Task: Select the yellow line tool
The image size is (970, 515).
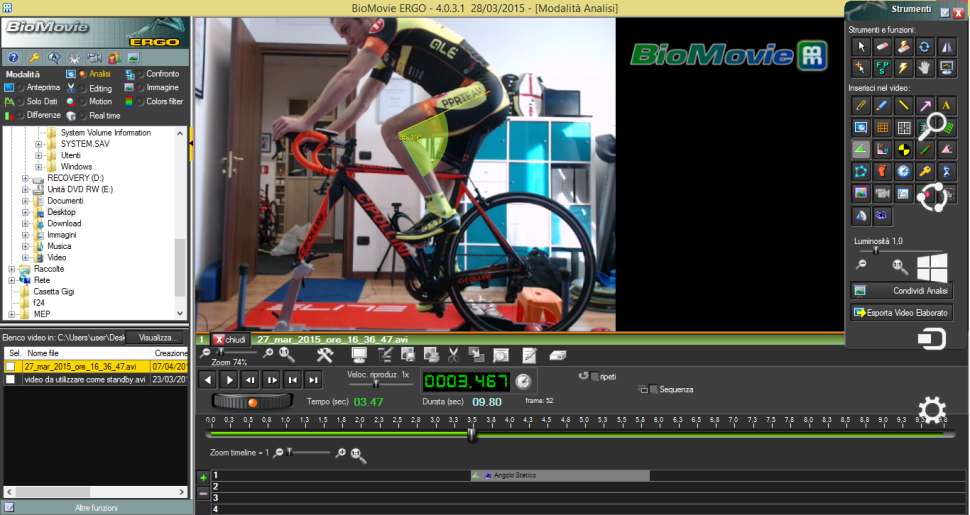Action: tap(903, 105)
